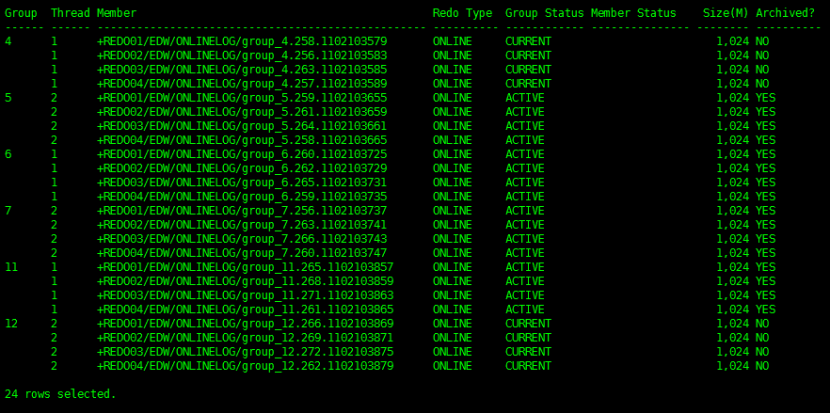The image size is (830, 413).
Task: Click member path group_12.266.1102103869
Action: click(245, 324)
